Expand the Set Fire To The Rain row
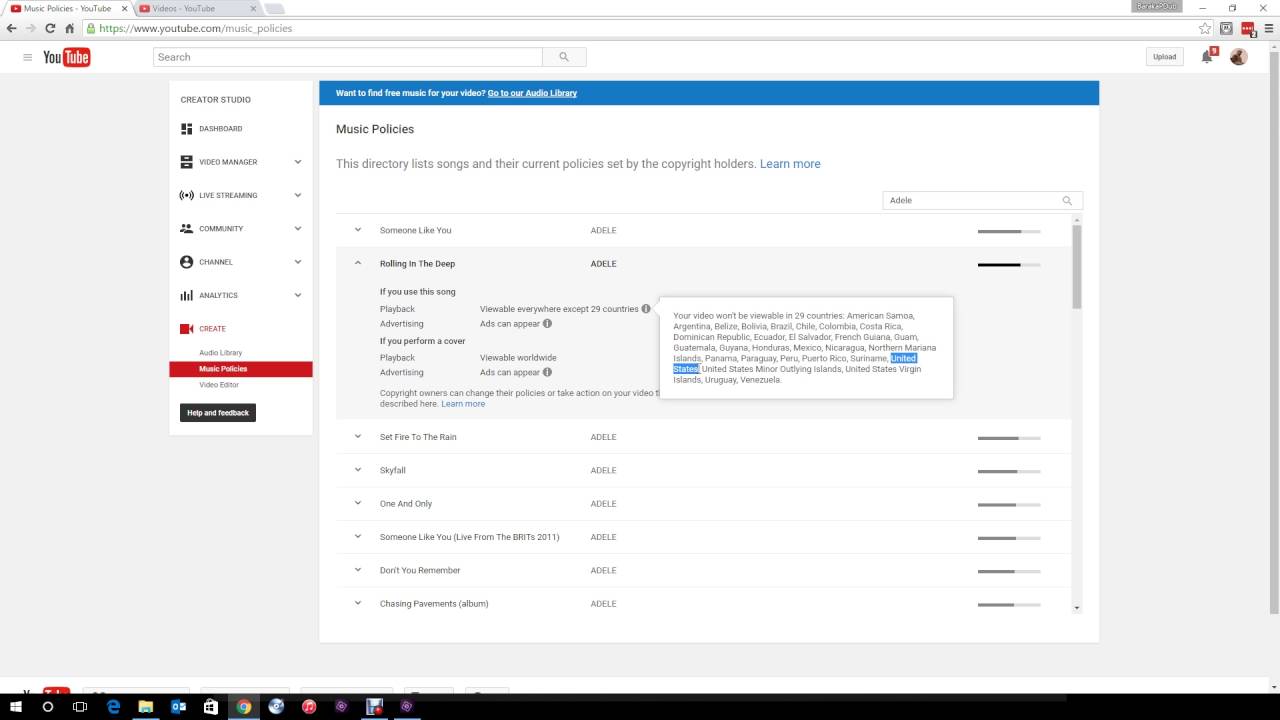Image resolution: width=1280 pixels, height=720 pixels. 358,437
